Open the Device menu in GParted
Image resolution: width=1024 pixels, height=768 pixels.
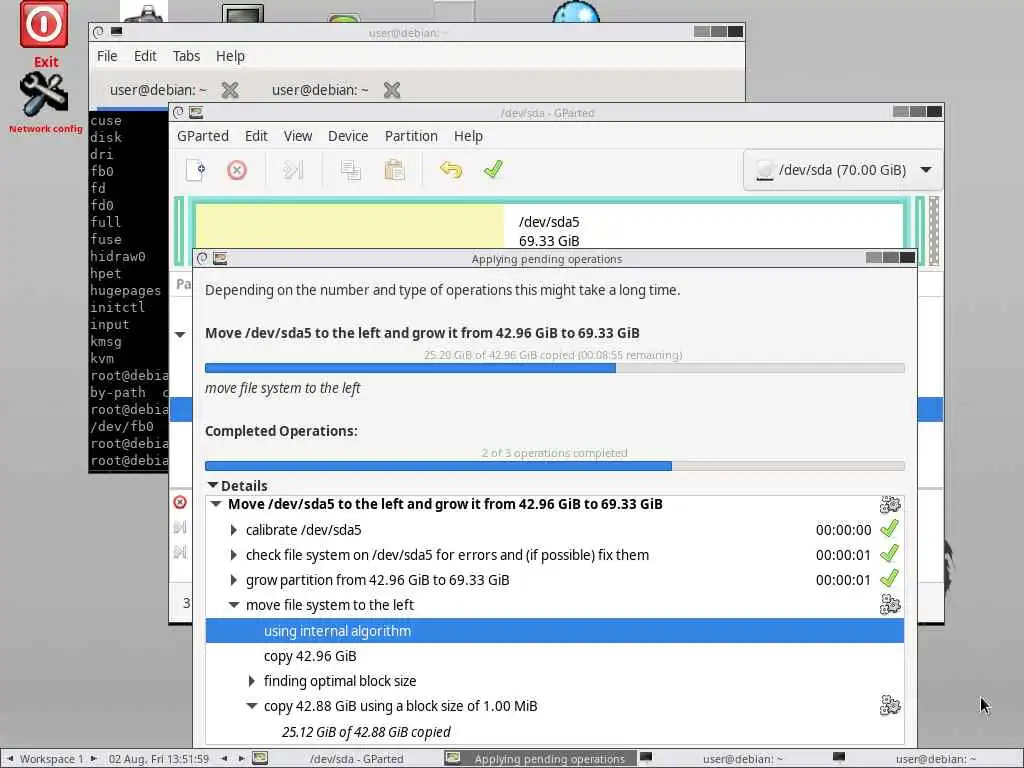(x=348, y=136)
